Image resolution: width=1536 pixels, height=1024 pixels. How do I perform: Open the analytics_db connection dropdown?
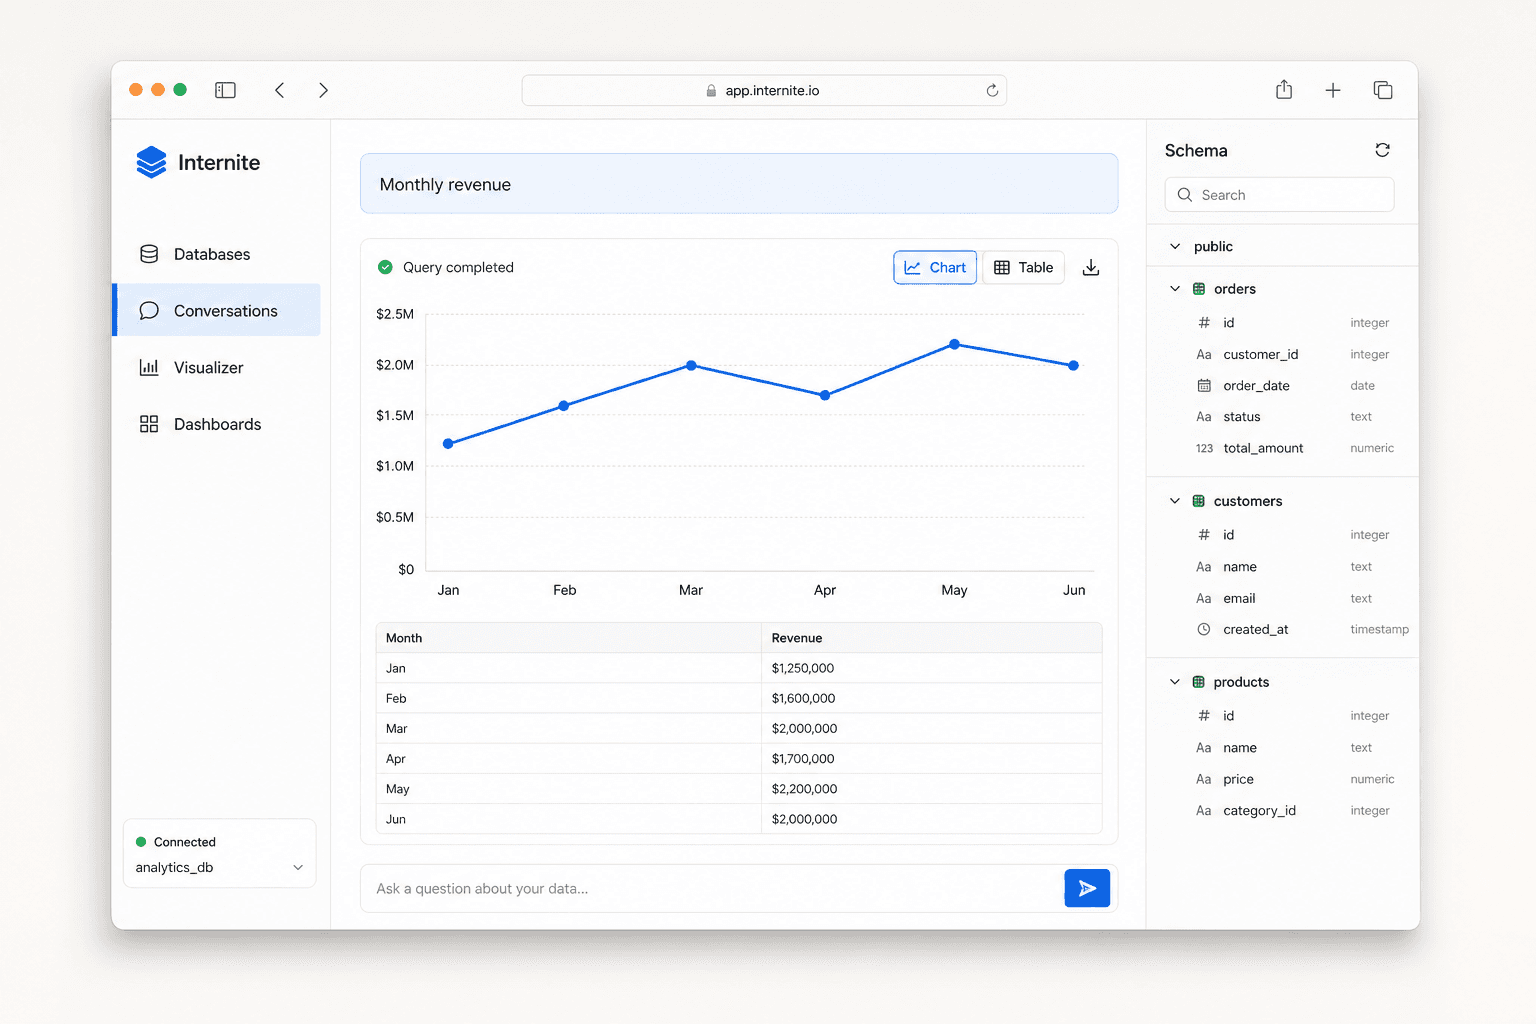click(219, 867)
